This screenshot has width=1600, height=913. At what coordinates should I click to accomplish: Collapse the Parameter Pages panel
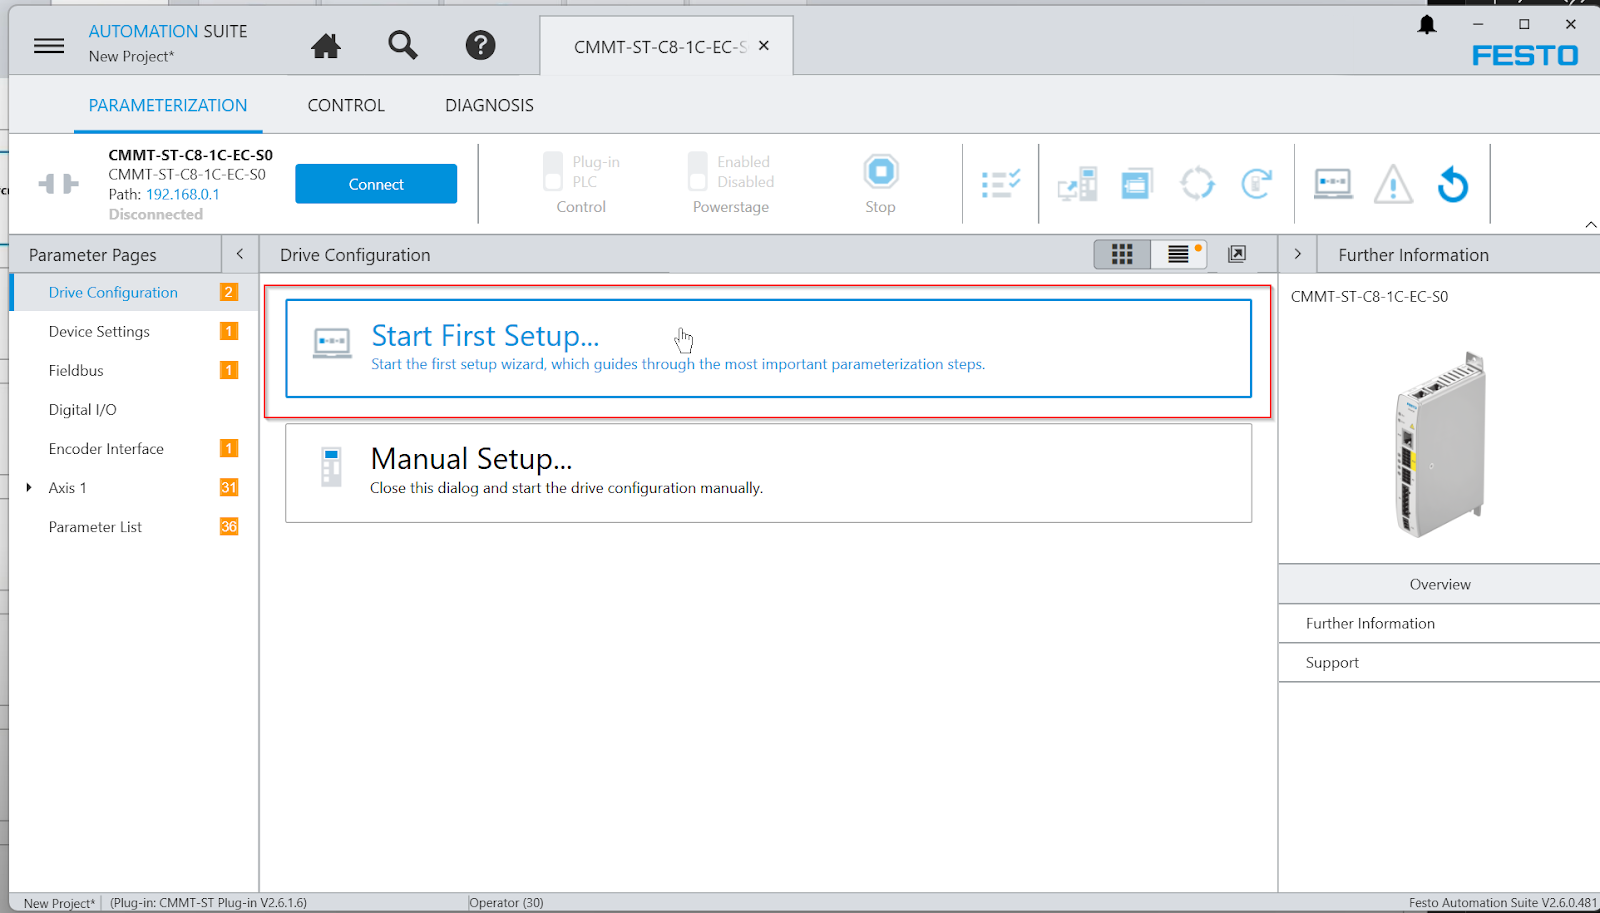point(240,254)
